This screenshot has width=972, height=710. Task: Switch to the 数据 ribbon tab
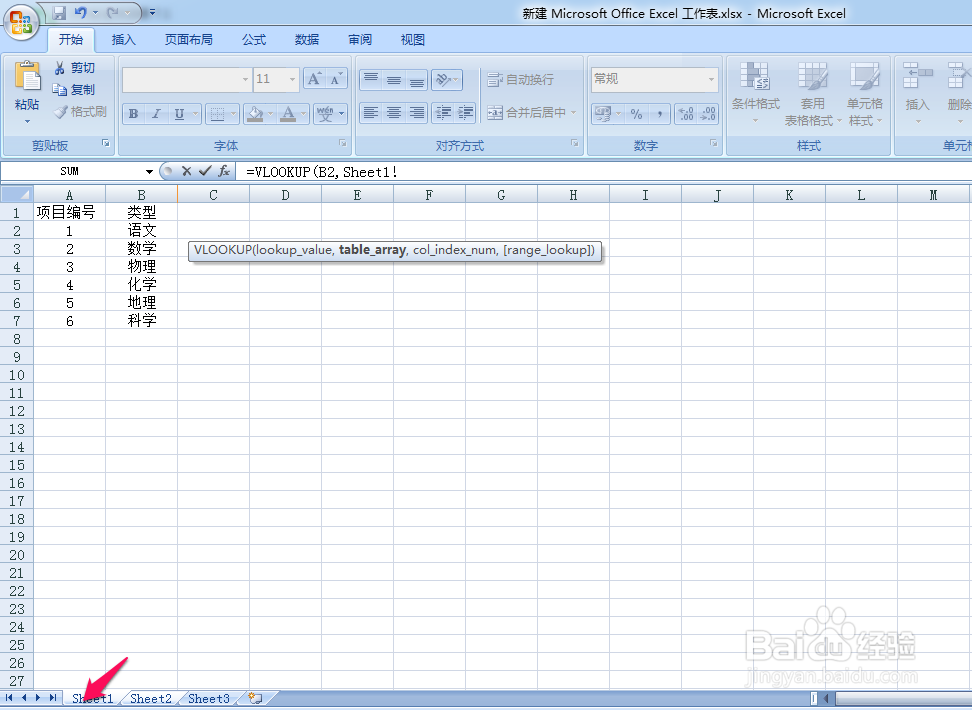point(307,40)
